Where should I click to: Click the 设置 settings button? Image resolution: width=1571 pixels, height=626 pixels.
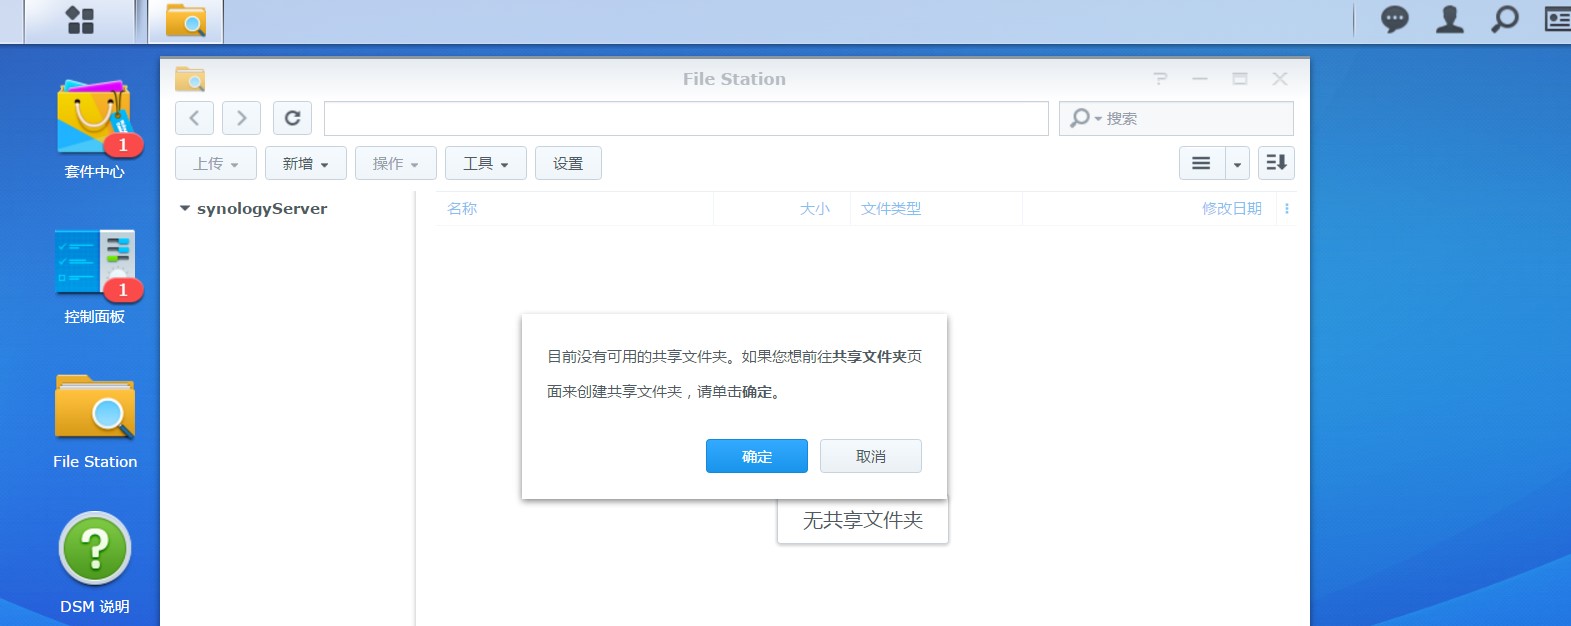(568, 163)
